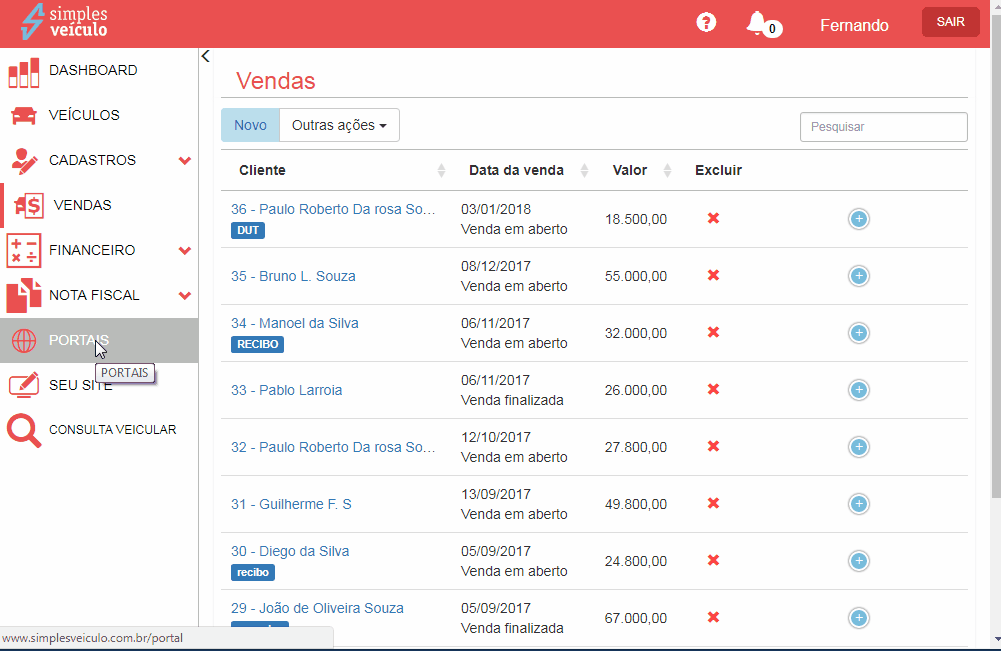Go to Vendas in sidebar
The height and width of the screenshot is (651, 1001).
pyautogui.click(x=82, y=205)
